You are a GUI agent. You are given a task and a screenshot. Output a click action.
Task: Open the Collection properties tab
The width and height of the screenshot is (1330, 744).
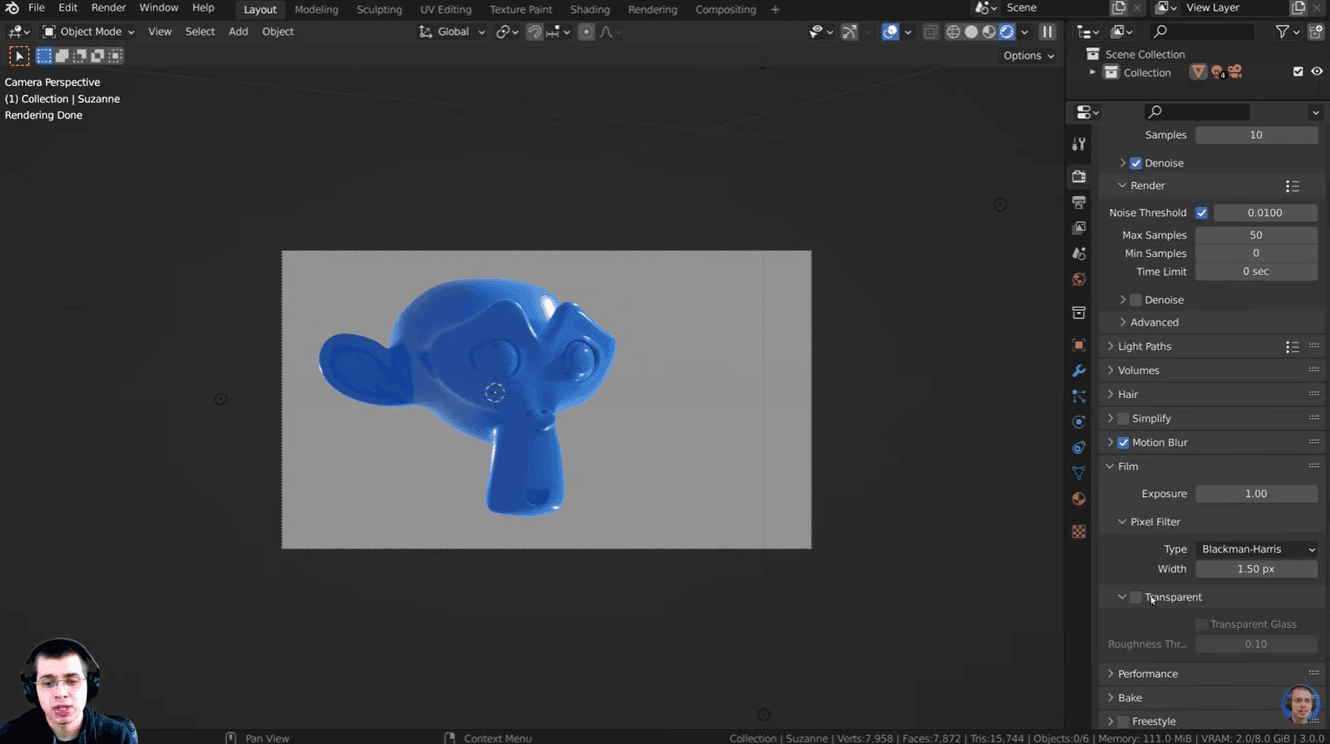click(x=1078, y=313)
